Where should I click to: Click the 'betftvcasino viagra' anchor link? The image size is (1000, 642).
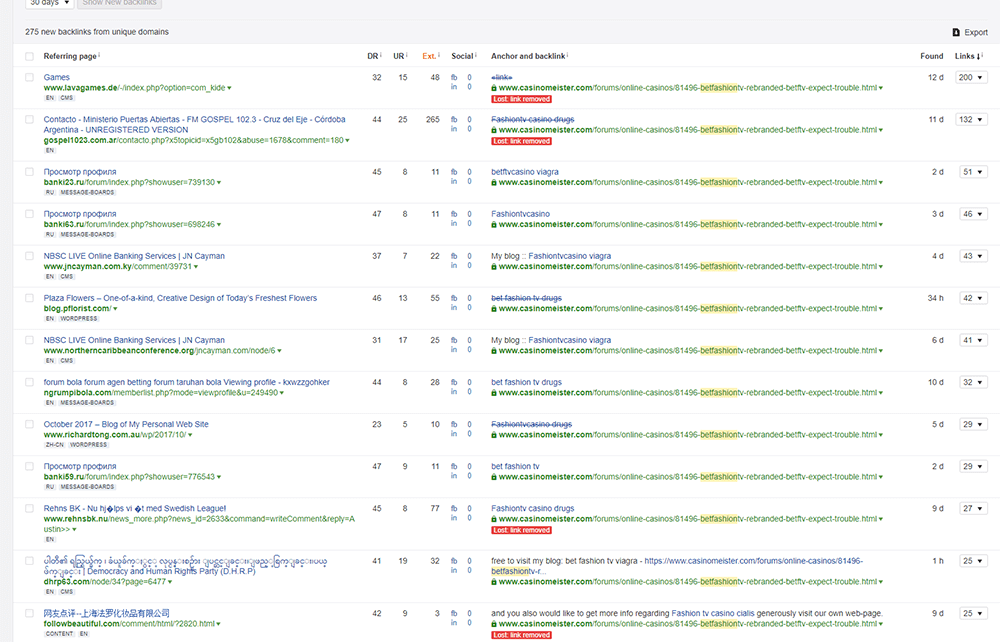(x=525, y=172)
